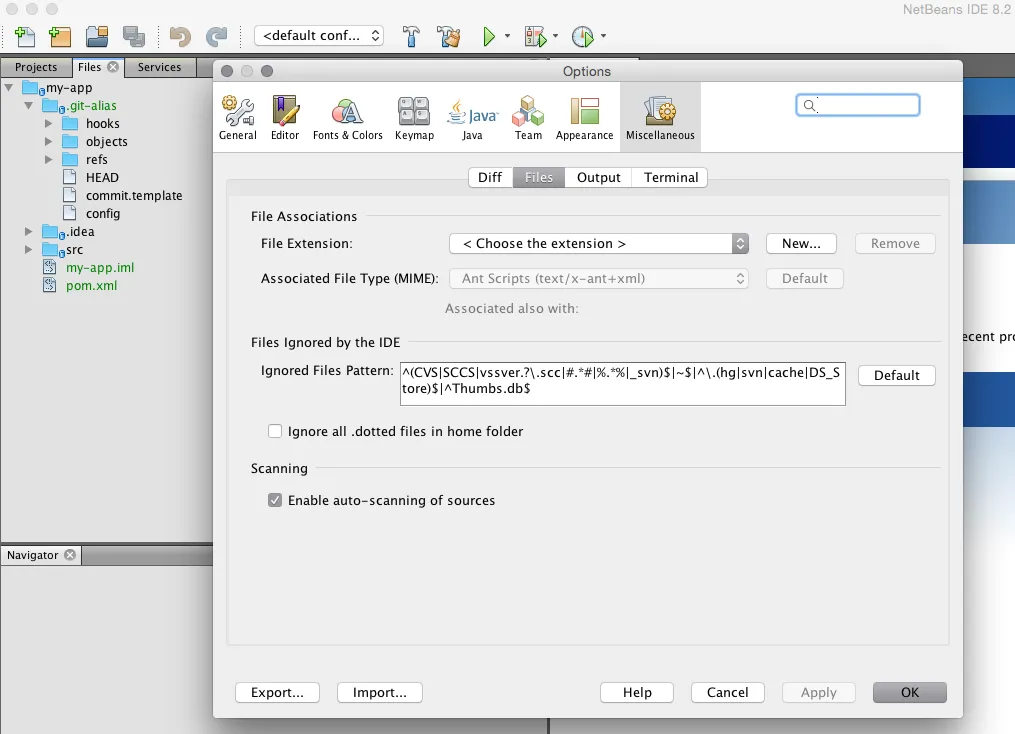Viewport: 1015px width, 734px height.
Task: Click the Build Project hammer icon
Action: coord(411,36)
